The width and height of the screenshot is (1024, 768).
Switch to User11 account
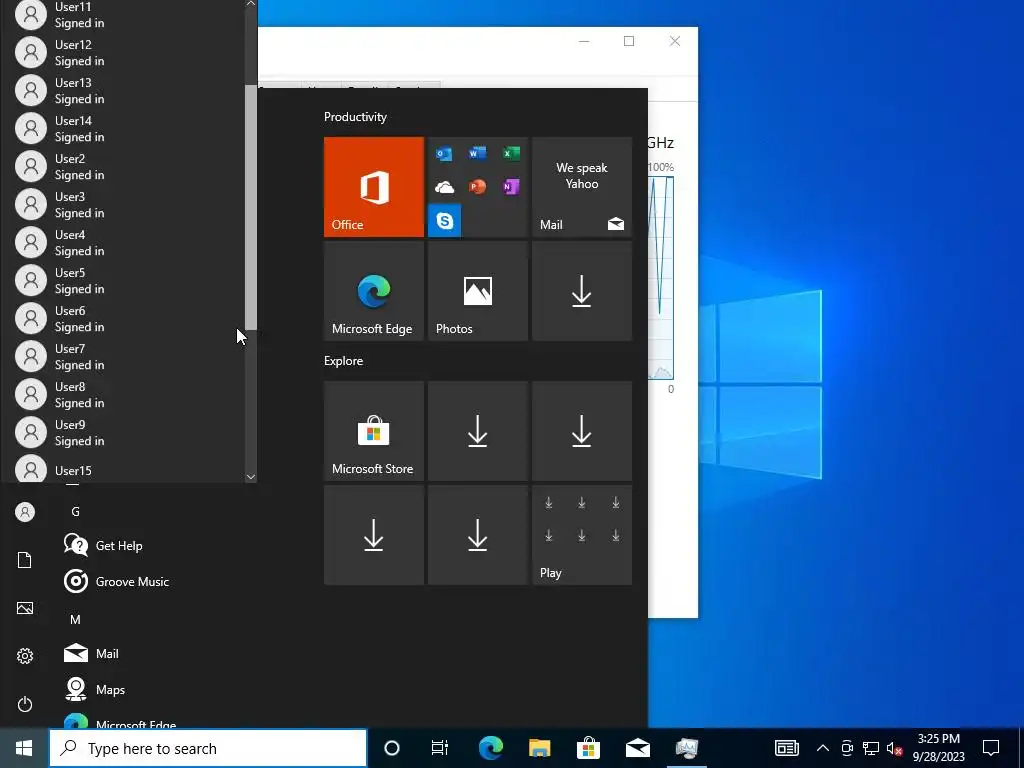(123, 15)
